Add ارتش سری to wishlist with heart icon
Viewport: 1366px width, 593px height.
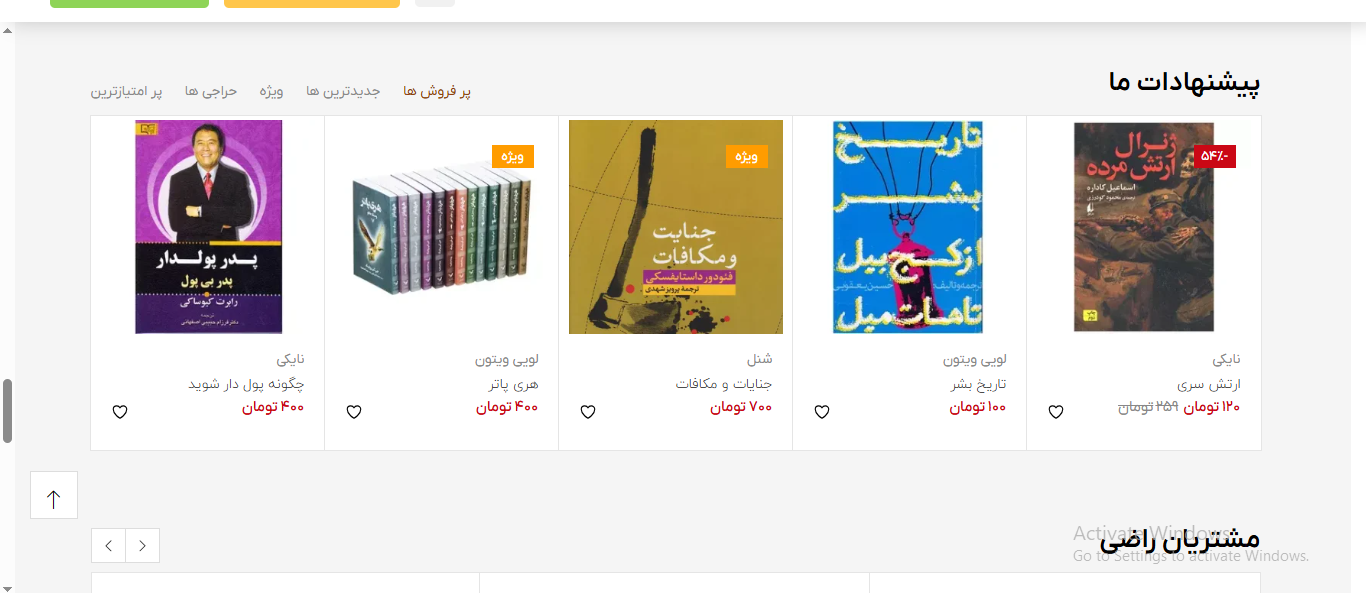tap(1055, 412)
